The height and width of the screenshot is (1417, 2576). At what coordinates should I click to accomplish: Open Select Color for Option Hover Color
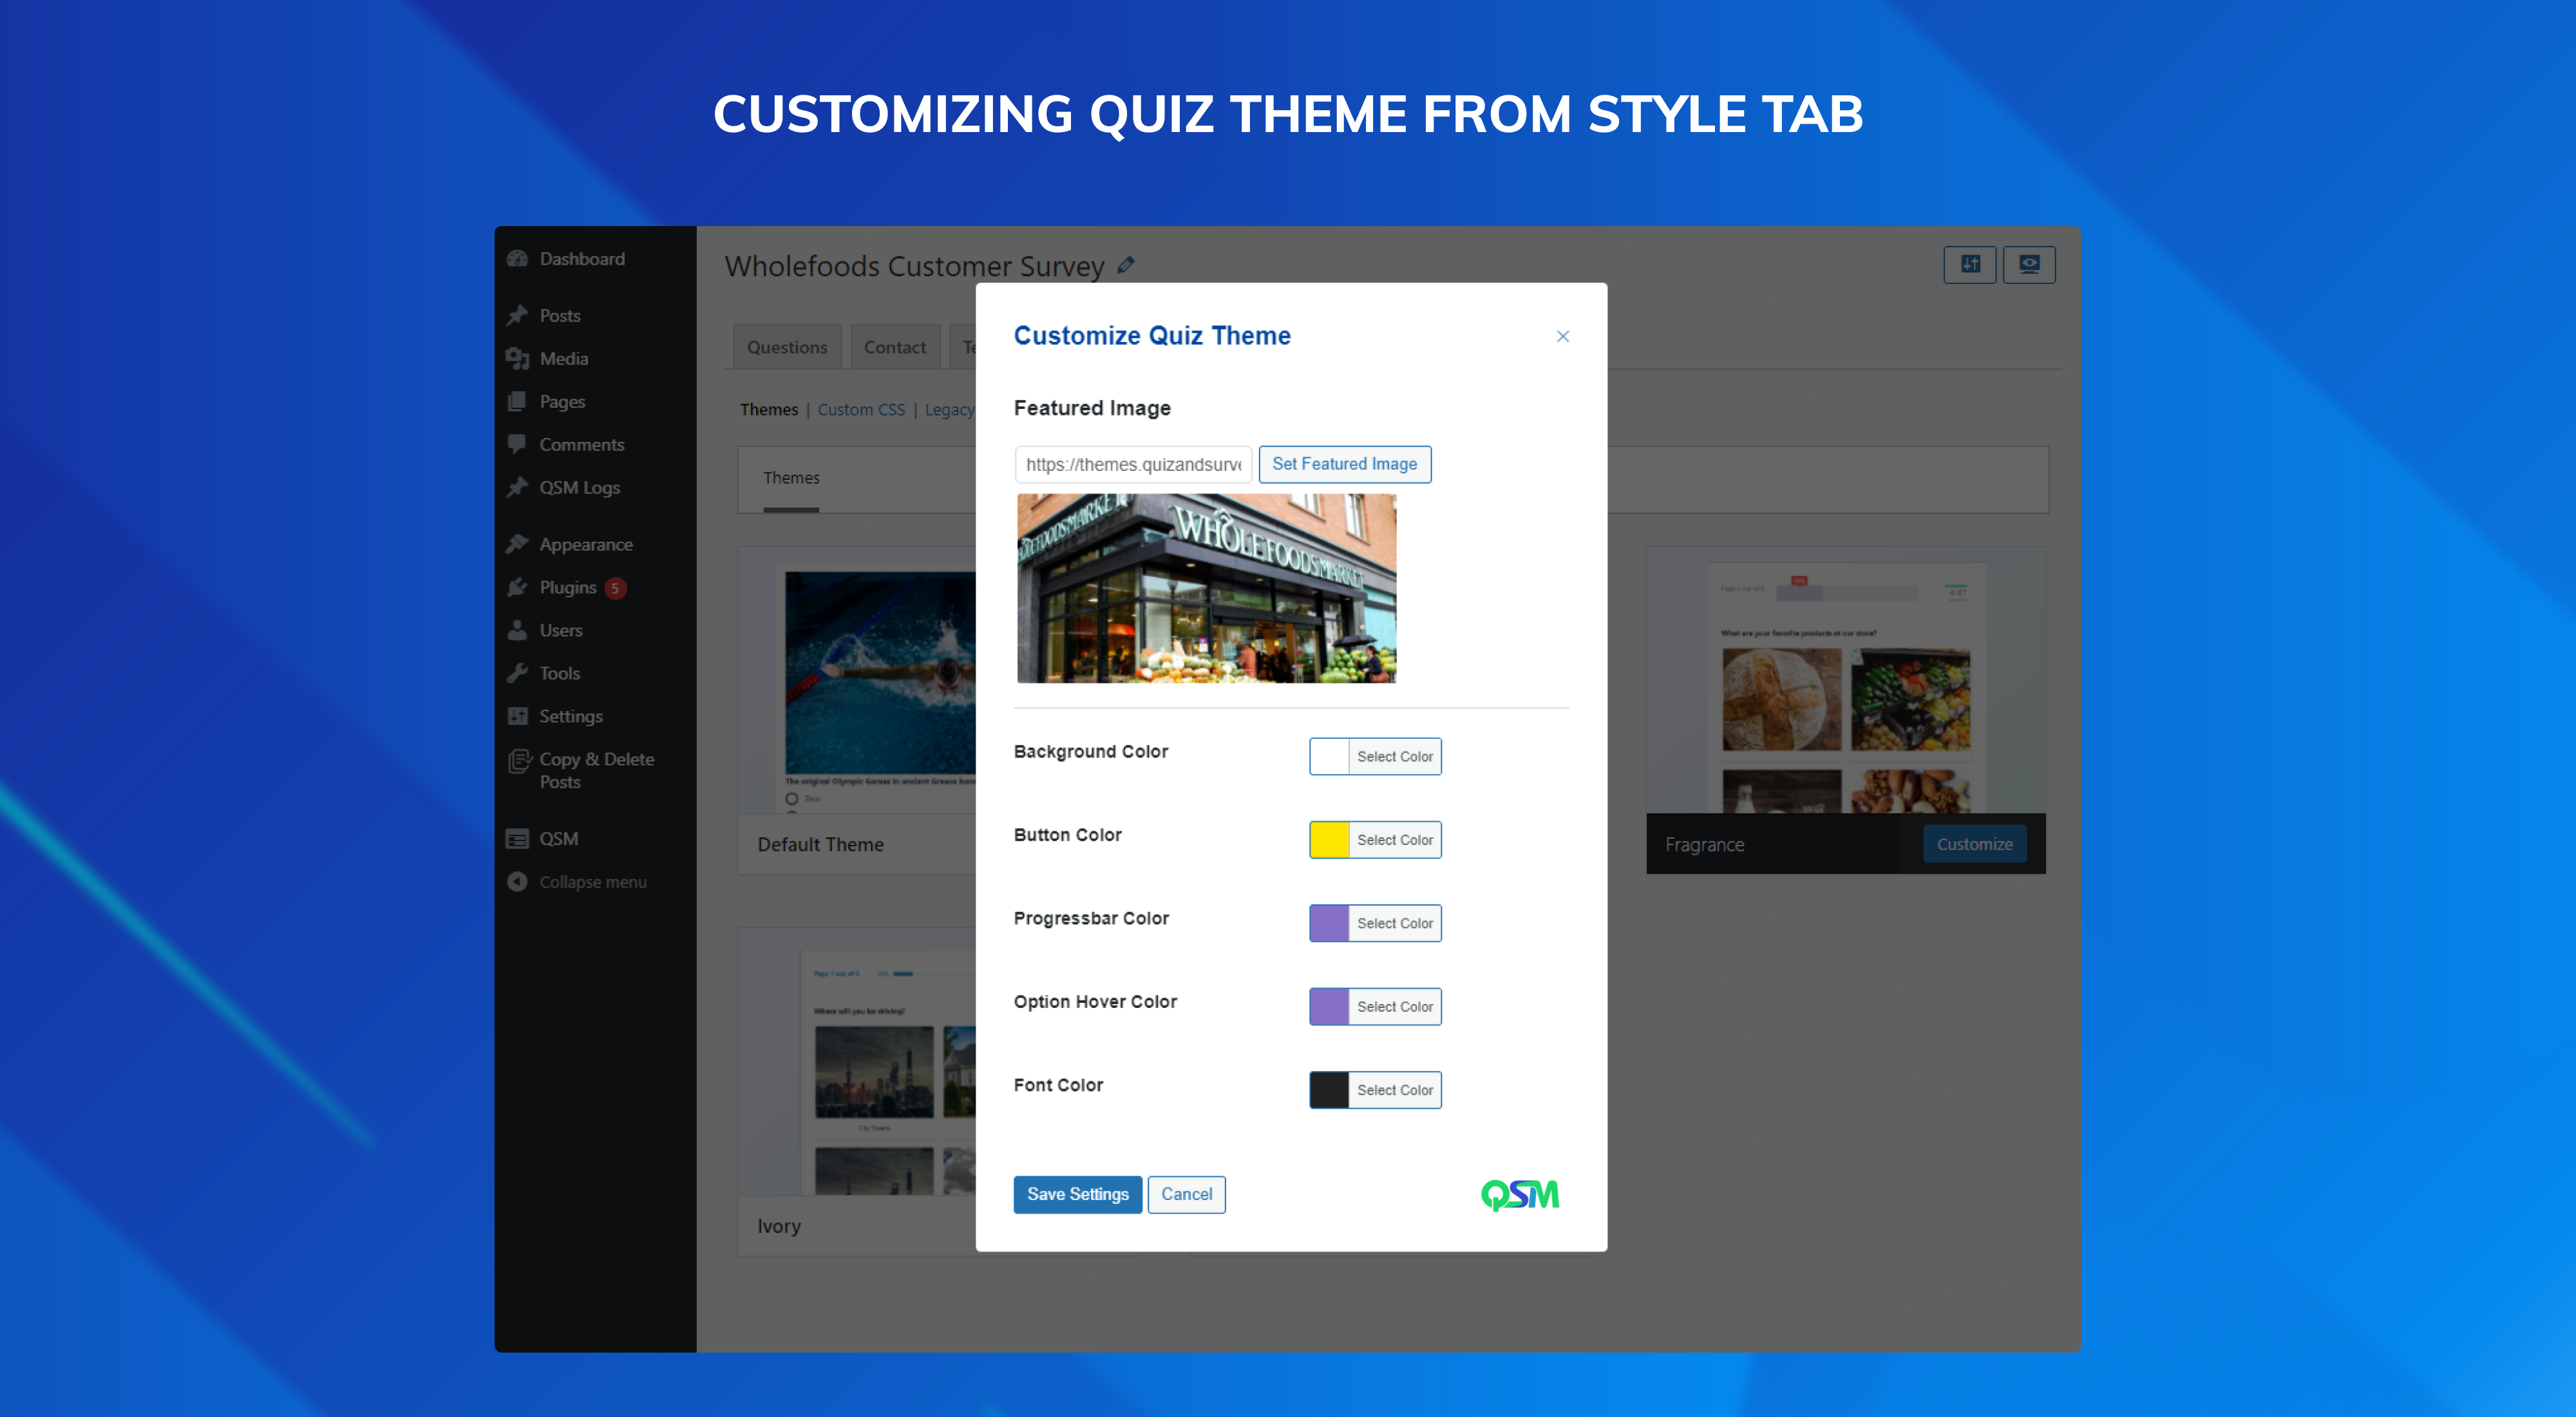(1395, 1007)
